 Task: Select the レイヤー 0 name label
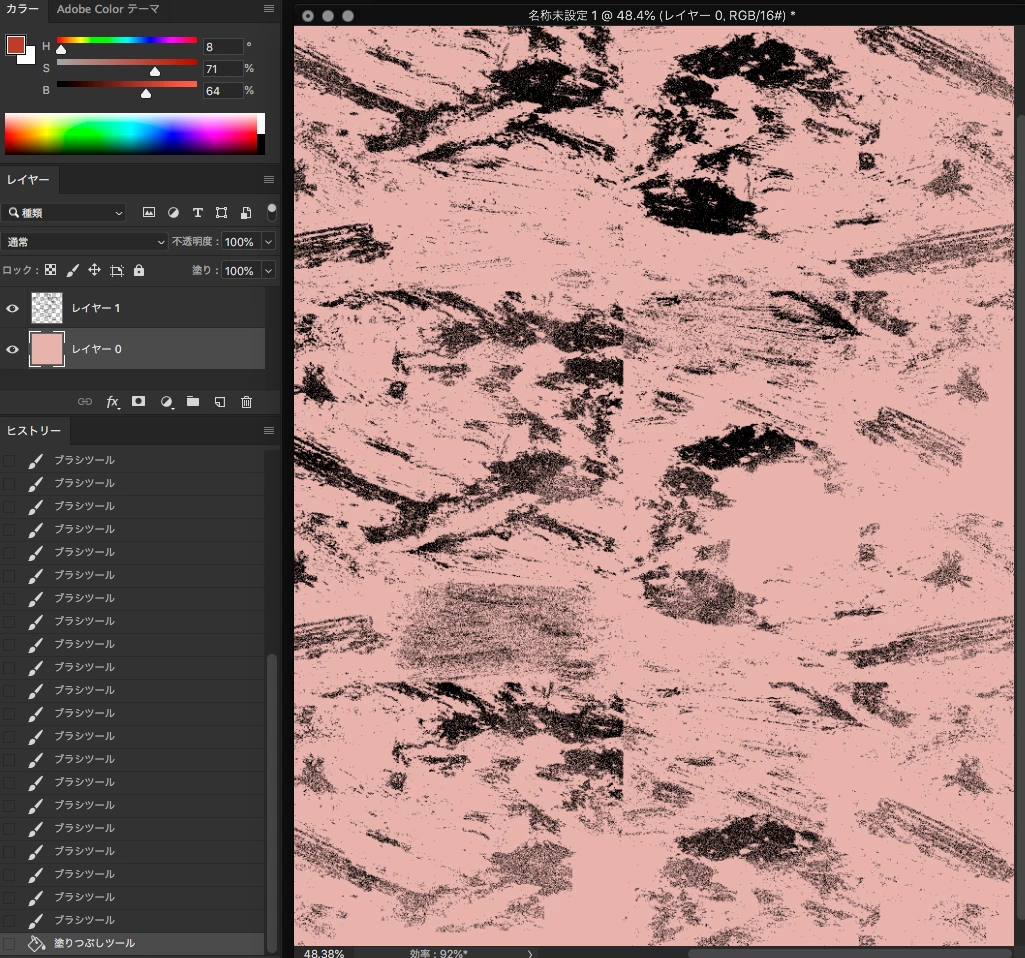[x=97, y=349]
